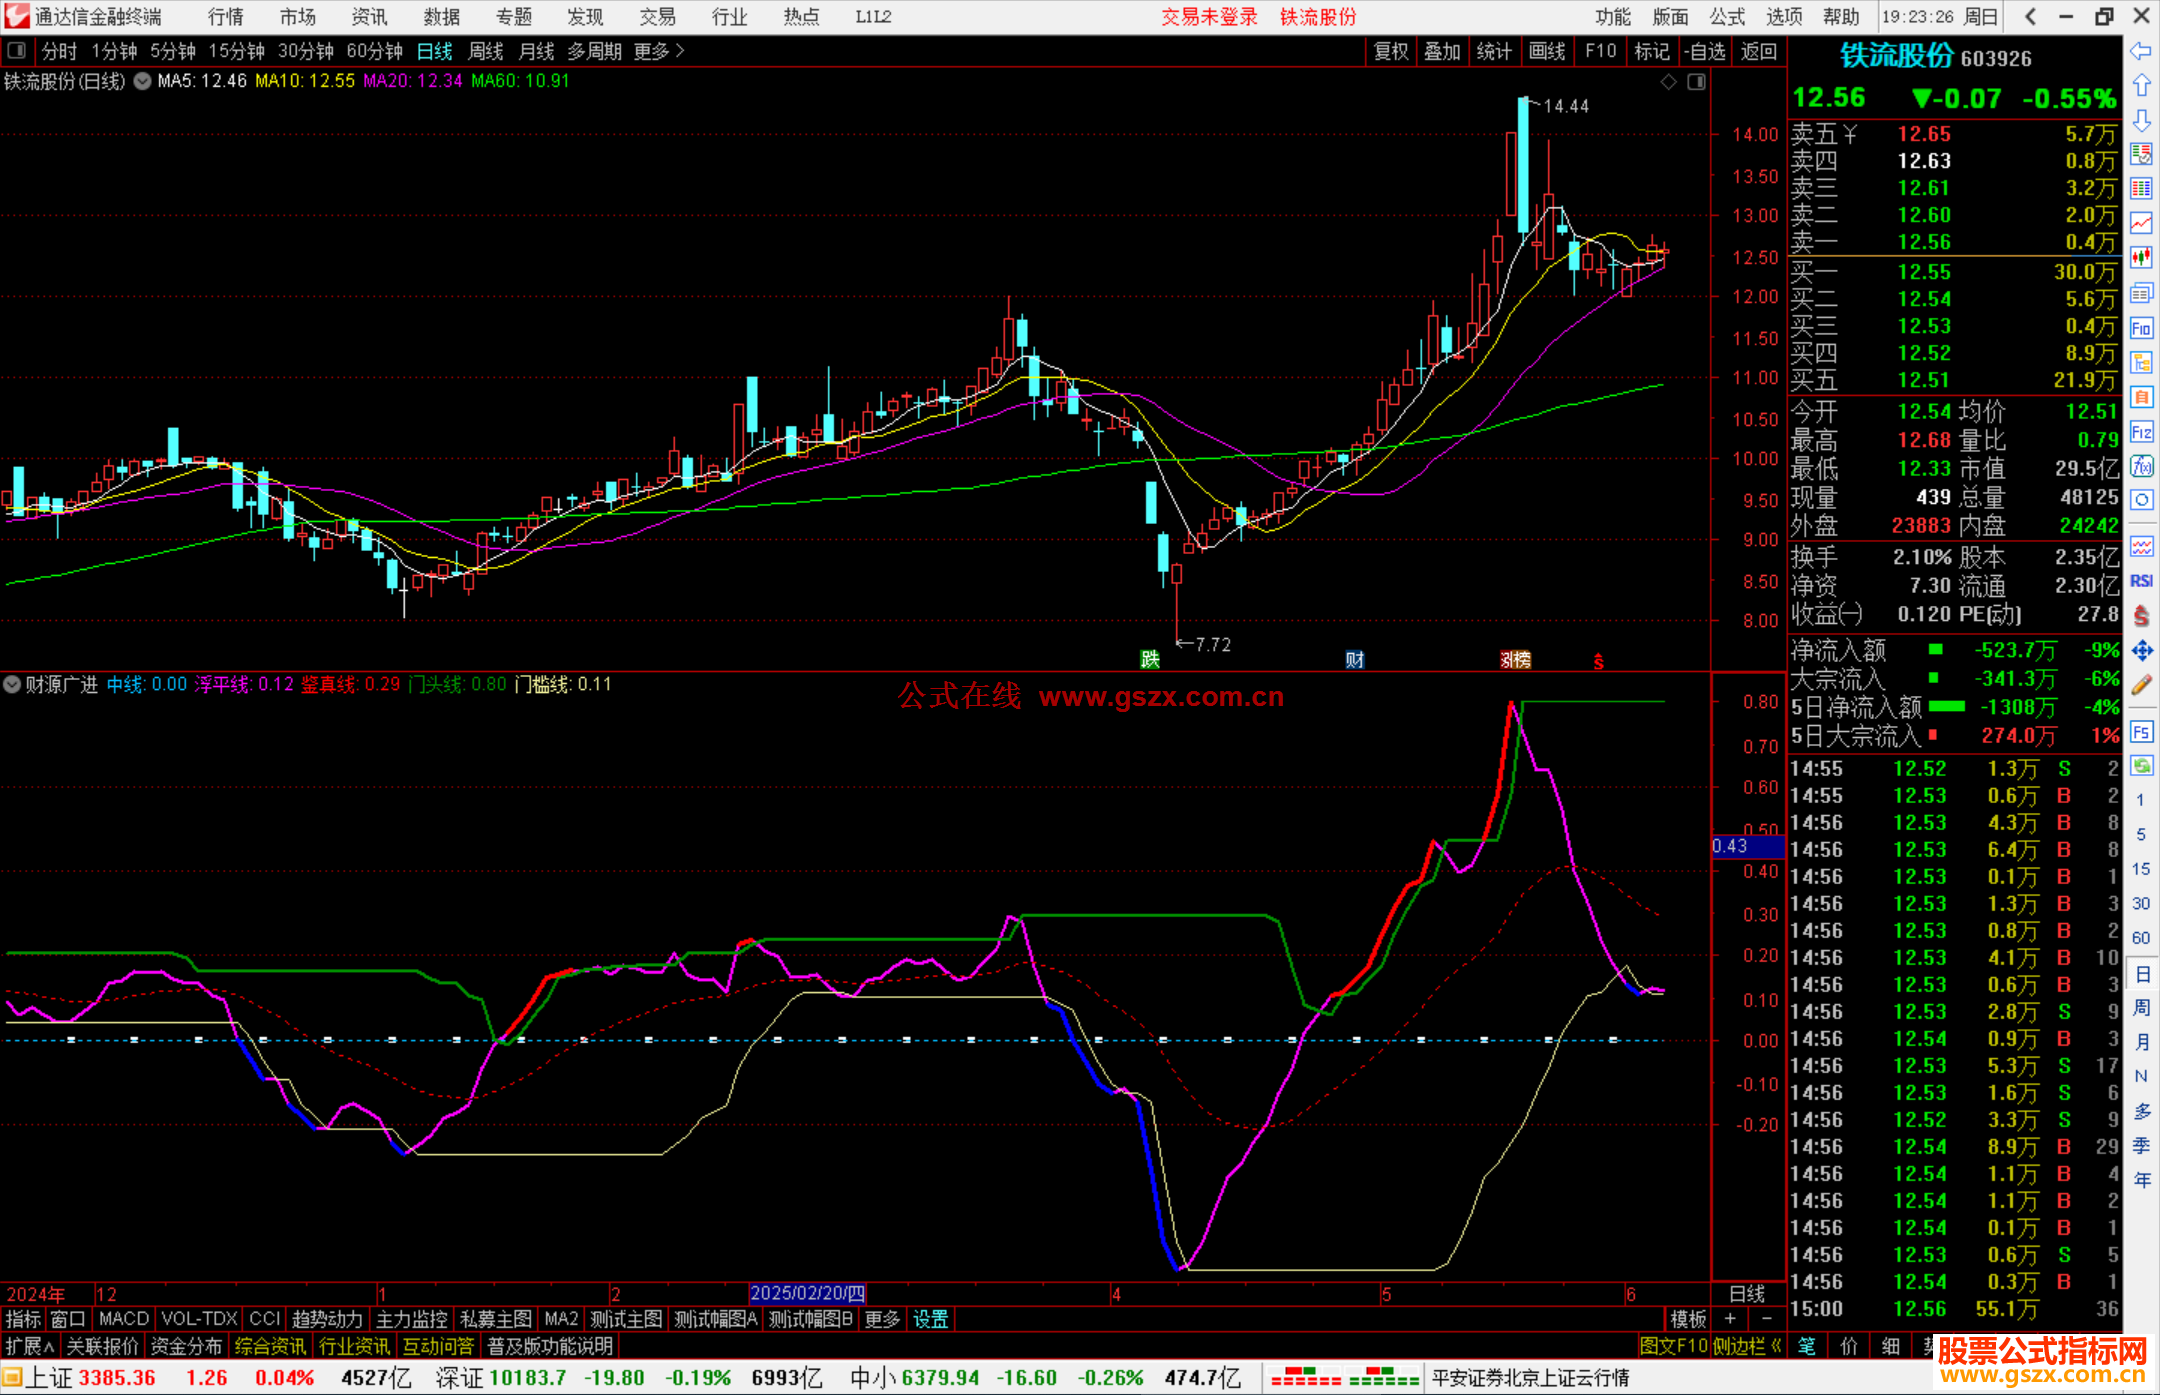This screenshot has height=1395, width=2160.
Task: Click the diamond icon above main chart
Action: click(1668, 82)
